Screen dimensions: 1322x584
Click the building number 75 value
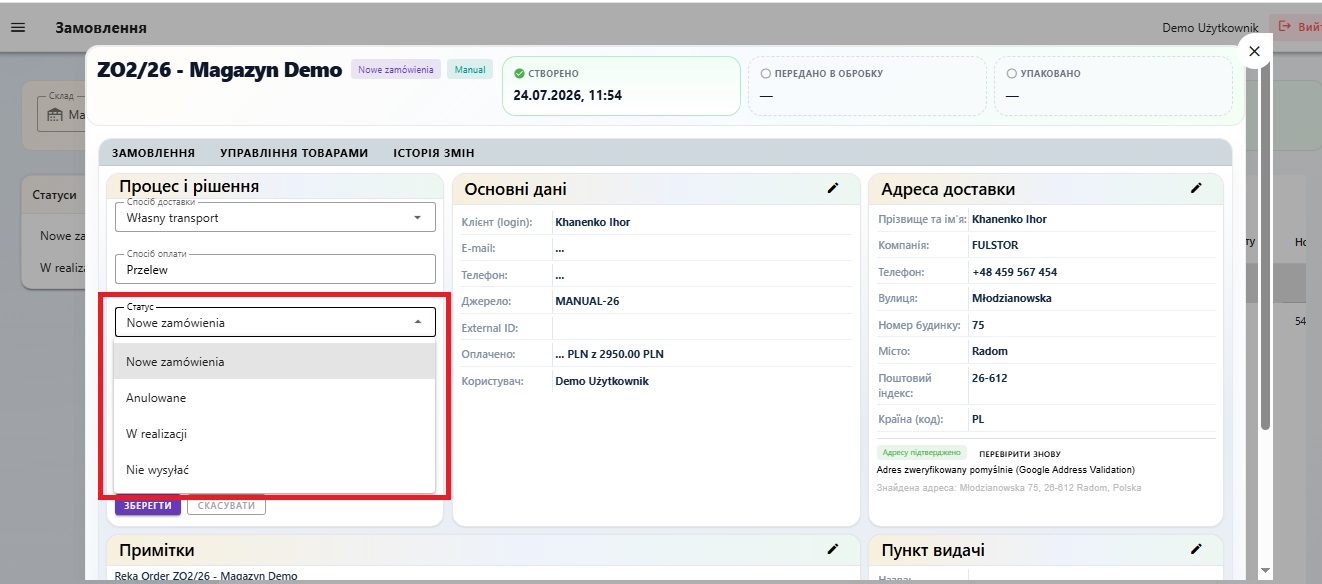(978, 325)
